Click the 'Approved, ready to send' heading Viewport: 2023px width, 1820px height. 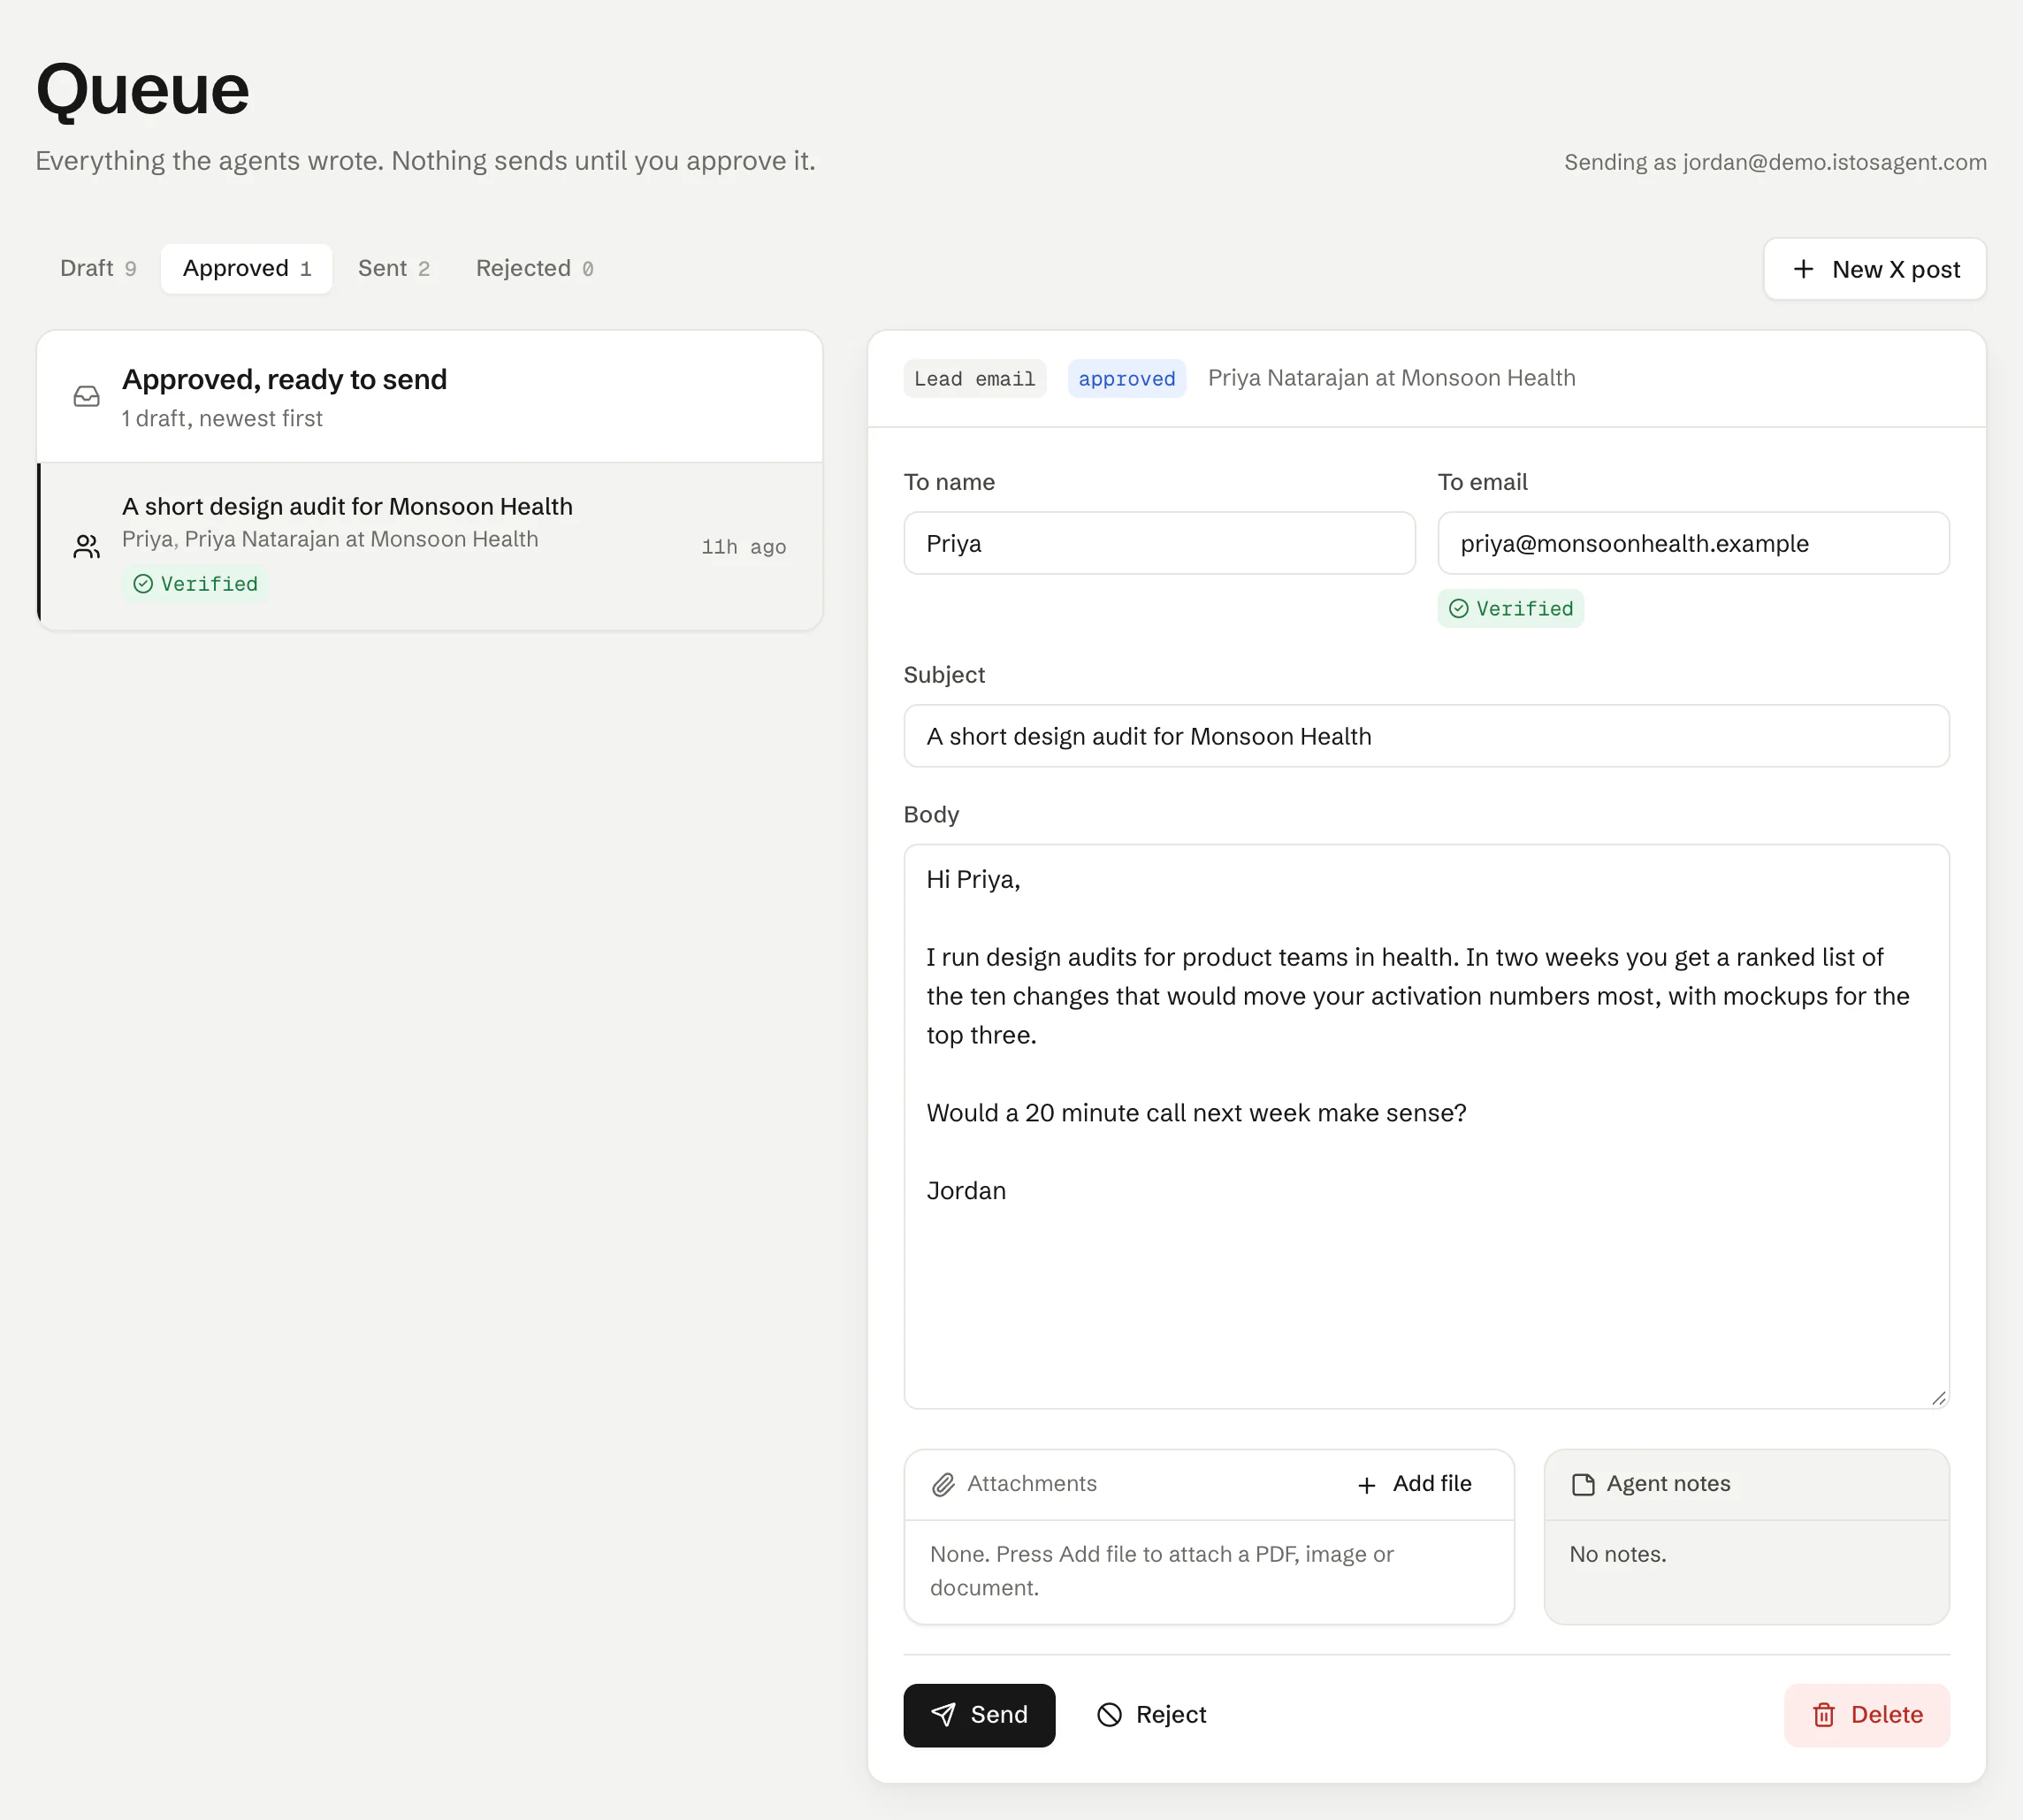pyautogui.click(x=284, y=380)
